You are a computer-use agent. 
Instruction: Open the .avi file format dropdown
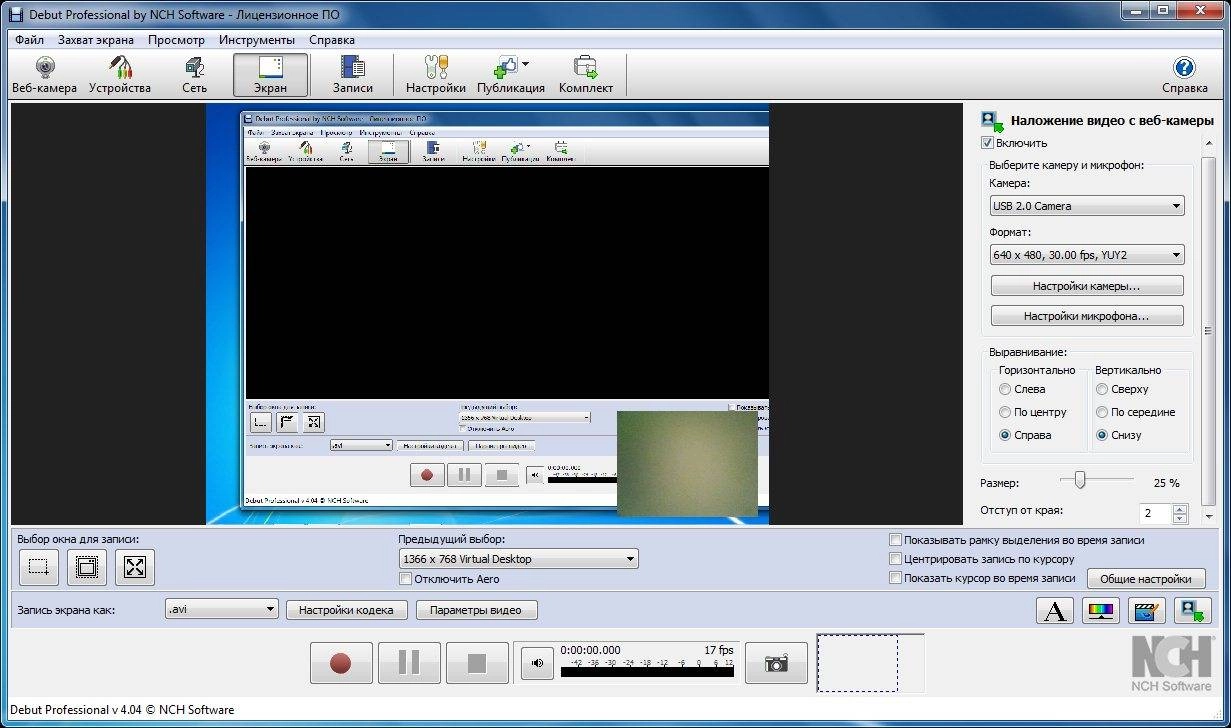(x=221, y=609)
